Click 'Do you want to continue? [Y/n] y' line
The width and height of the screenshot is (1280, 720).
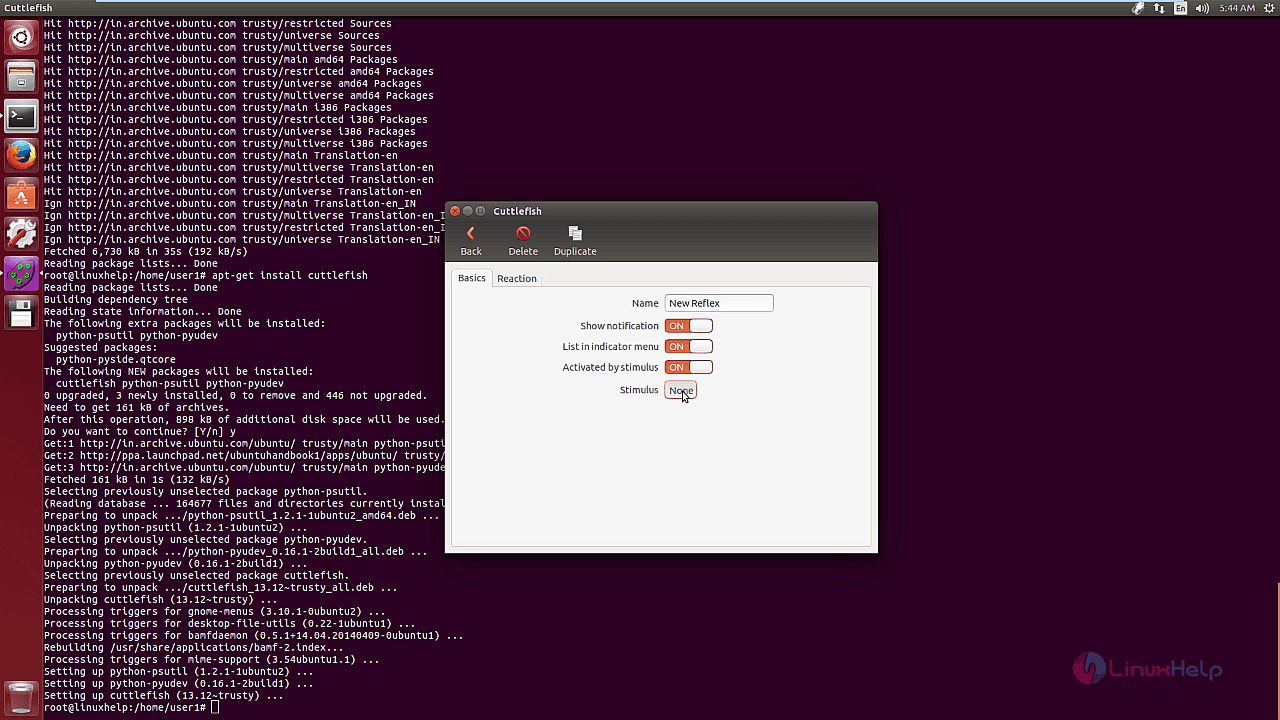tap(139, 431)
